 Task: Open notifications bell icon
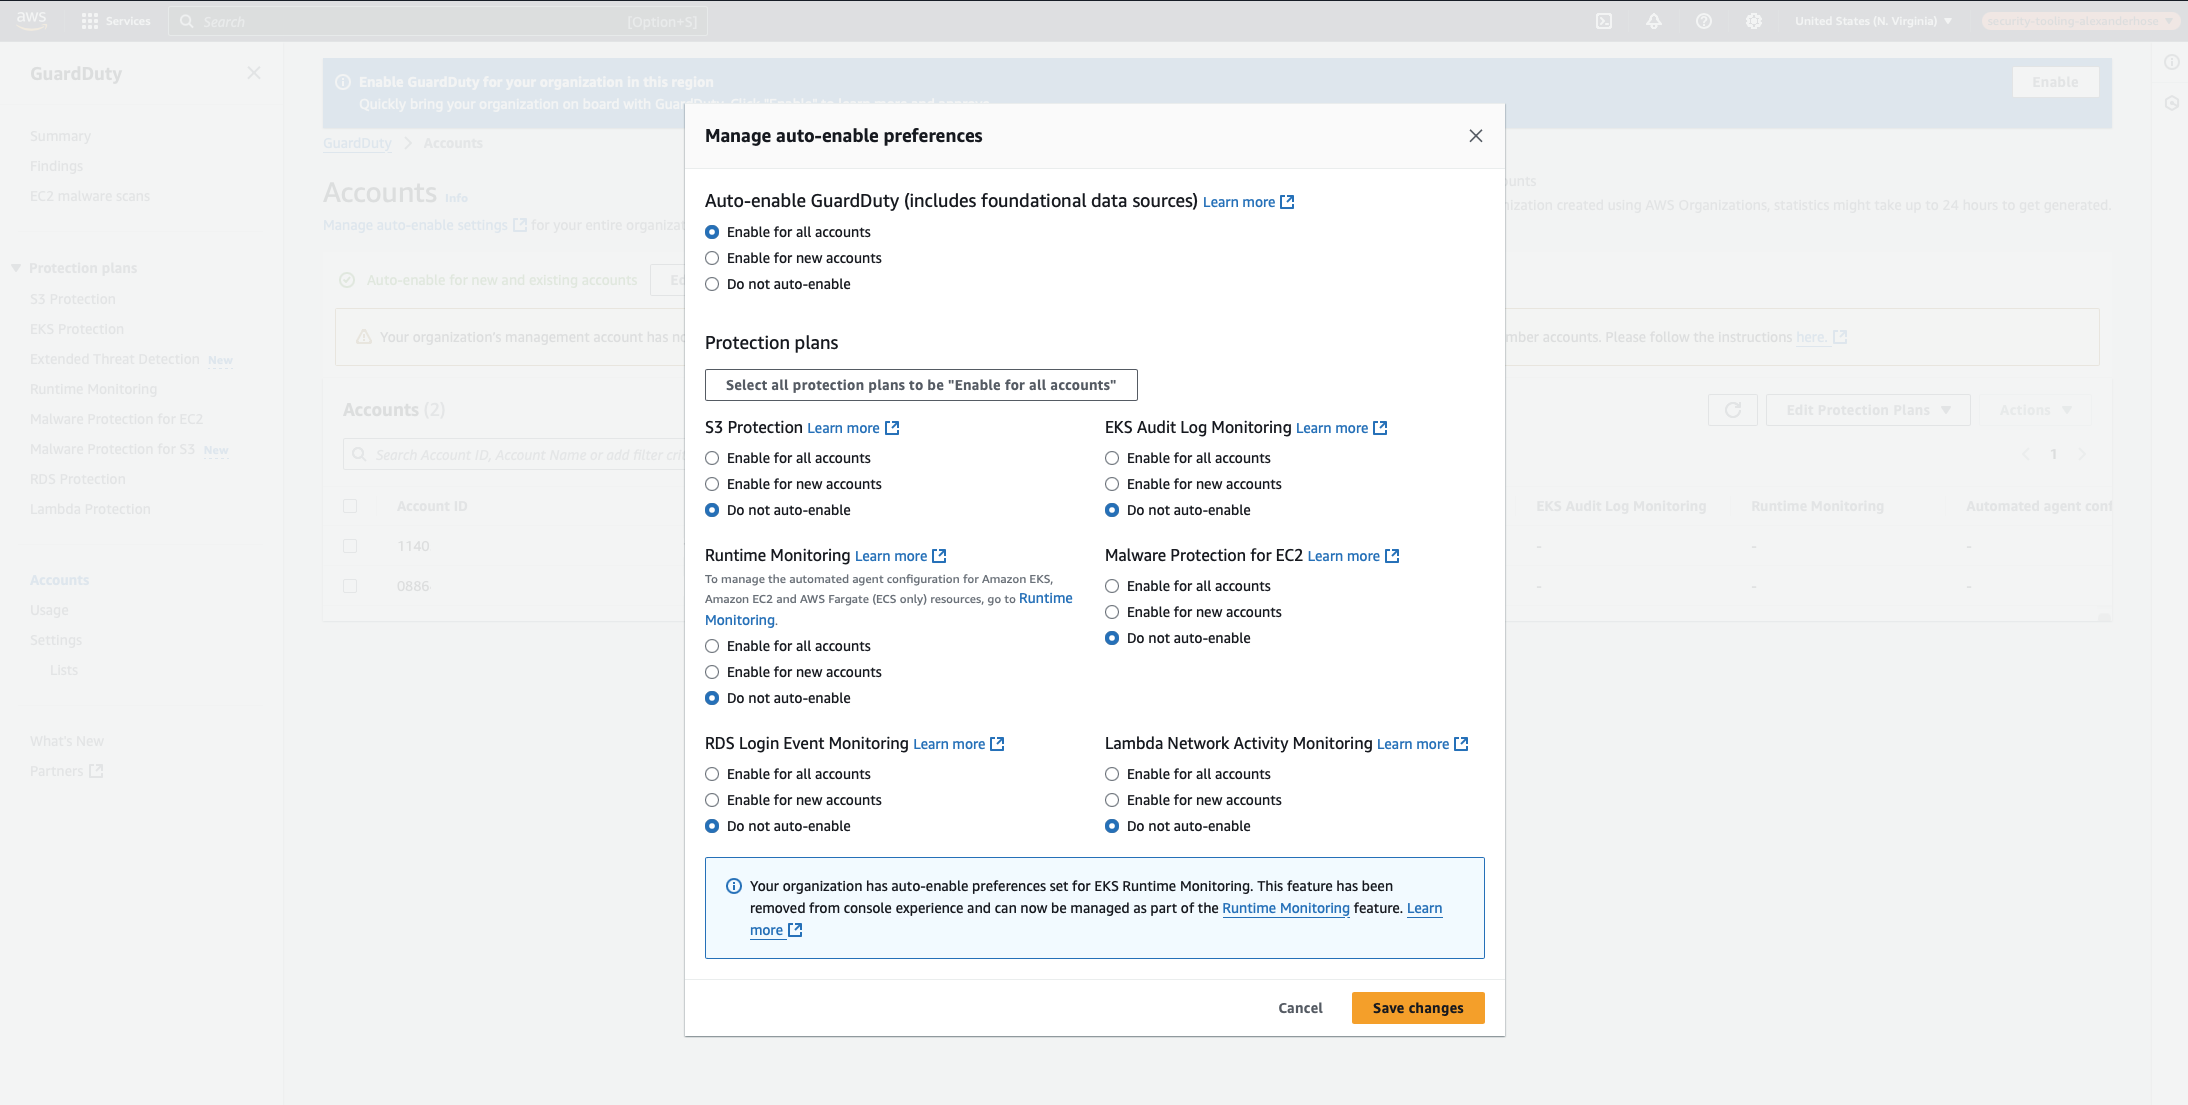[x=1654, y=21]
